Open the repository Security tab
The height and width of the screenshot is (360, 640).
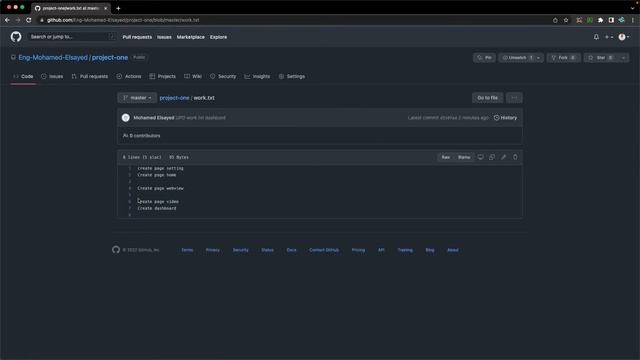click(223, 76)
